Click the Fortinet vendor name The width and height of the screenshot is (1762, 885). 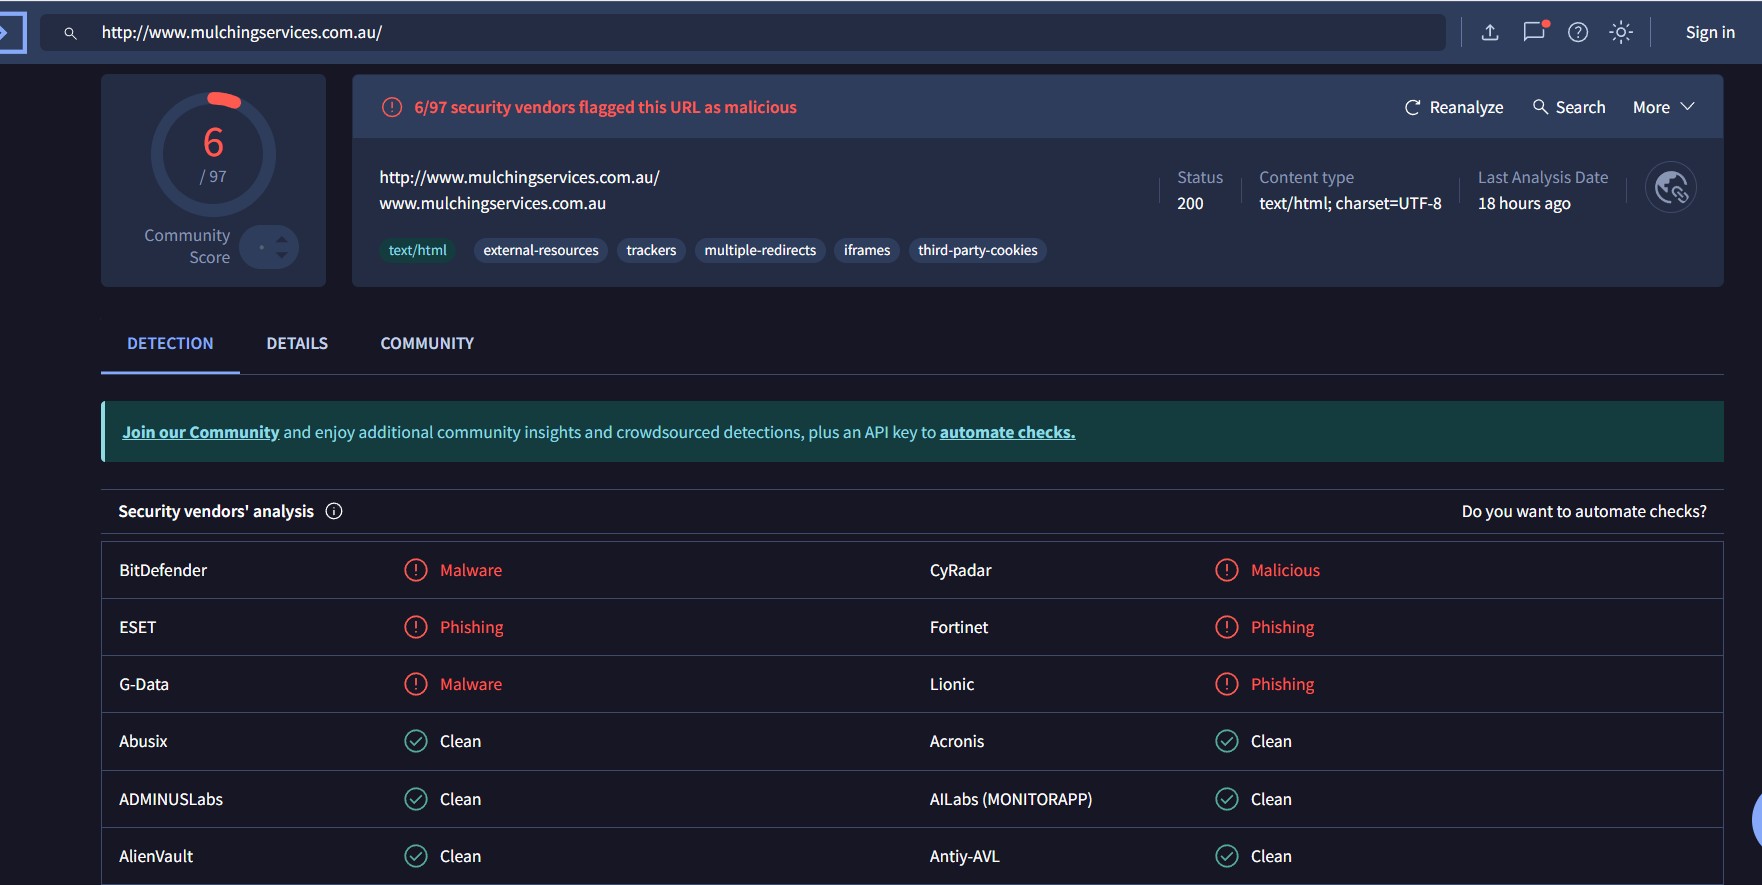(959, 627)
